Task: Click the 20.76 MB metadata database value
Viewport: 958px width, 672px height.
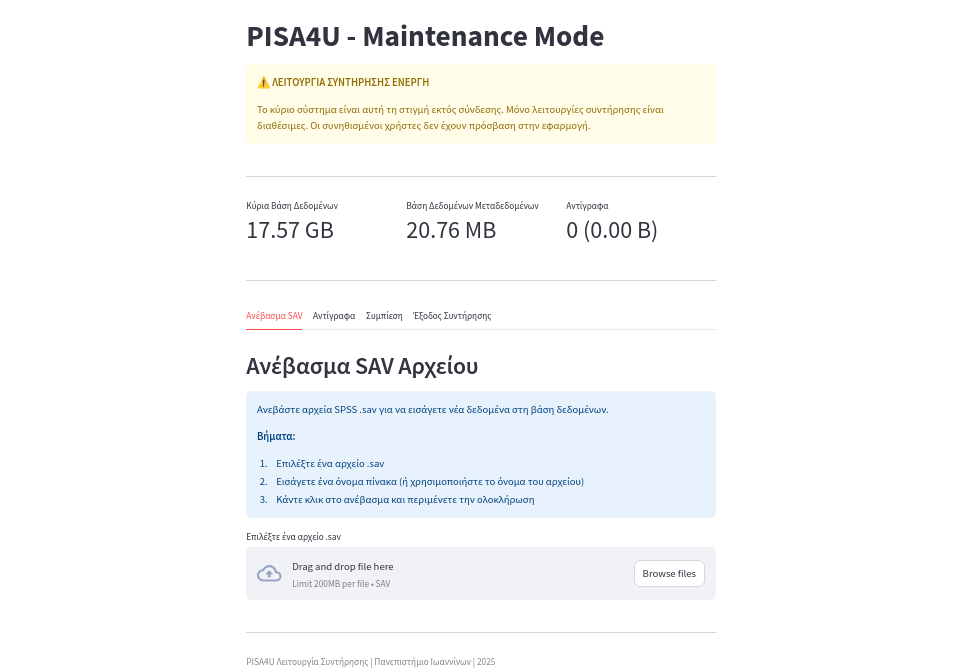Action: click(x=451, y=230)
